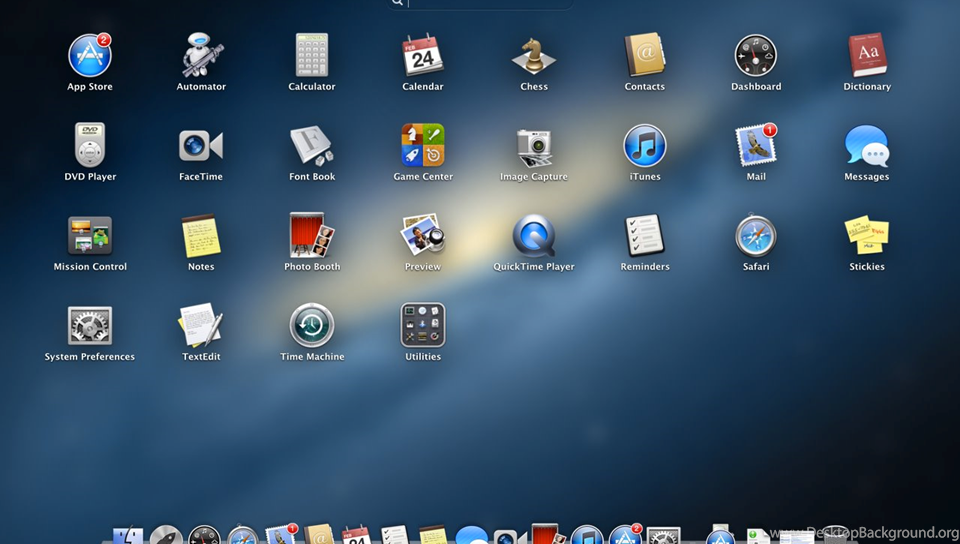Launch FaceTime from the Launchpad grid
This screenshot has width=960, height=544.
pyautogui.click(x=201, y=146)
